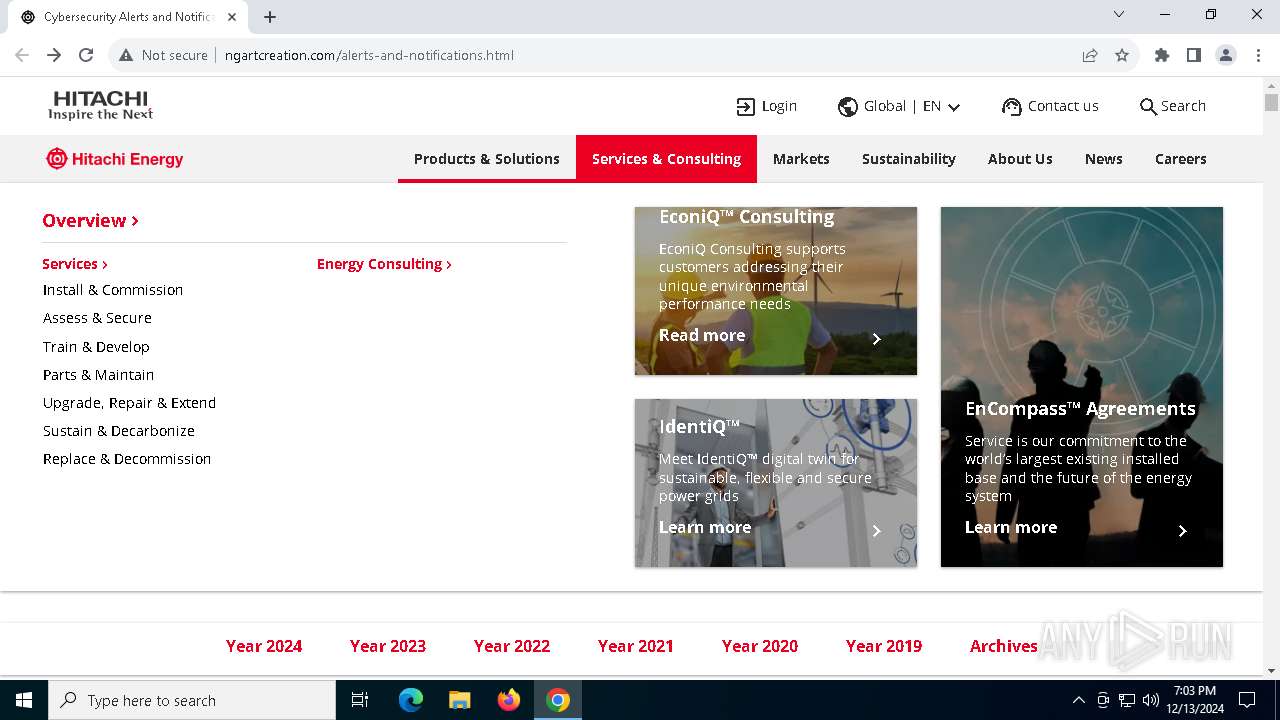Open a new browser tab

click(x=270, y=17)
